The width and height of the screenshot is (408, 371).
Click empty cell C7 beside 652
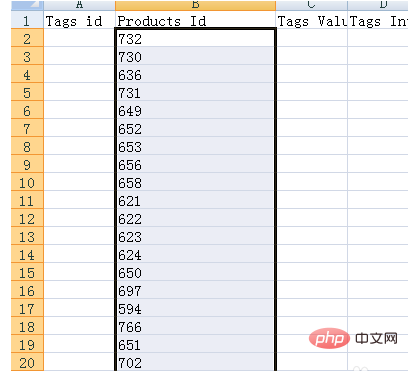312,129
